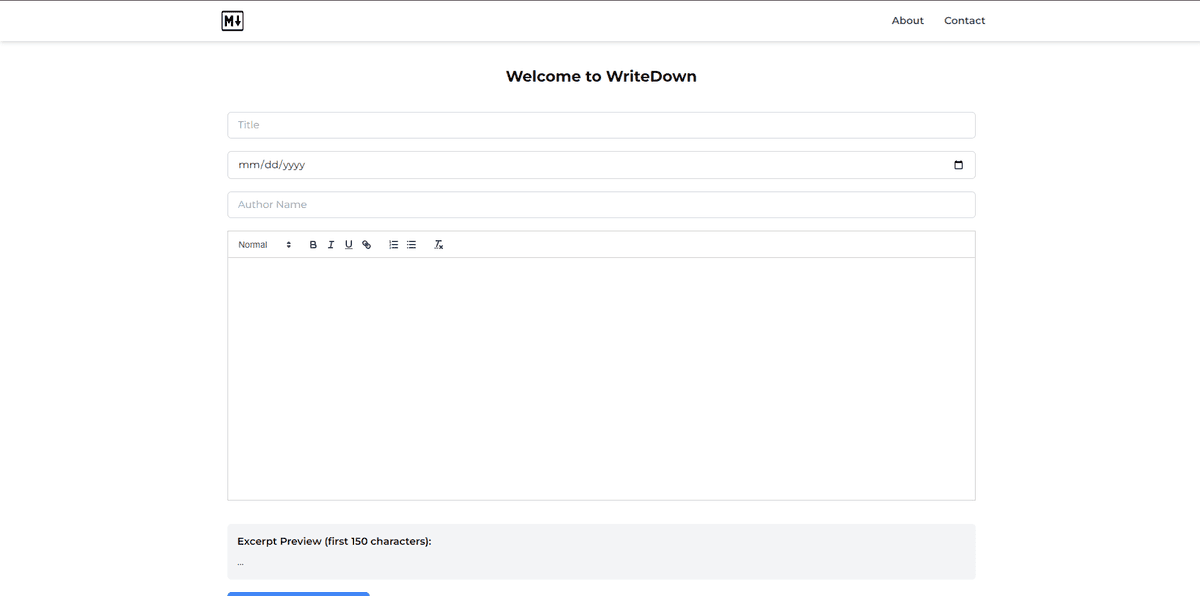Start an ordered numbered list
Image resolution: width=1200 pixels, height=596 pixels.
point(393,245)
